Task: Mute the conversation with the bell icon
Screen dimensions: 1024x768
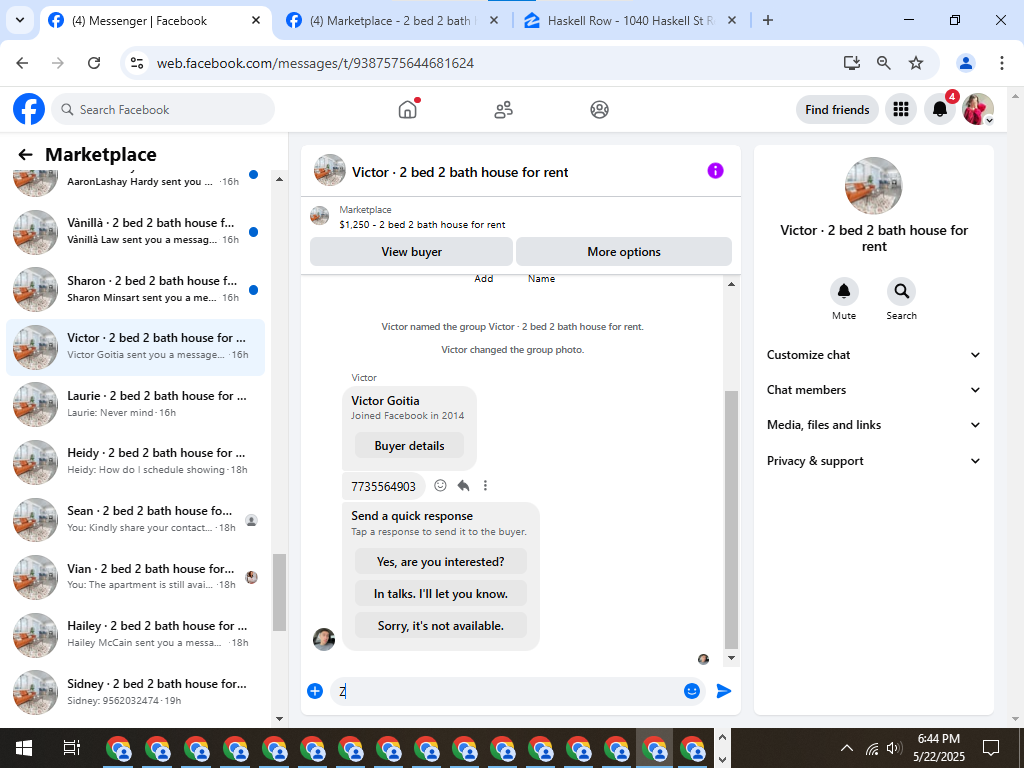Action: (844, 291)
